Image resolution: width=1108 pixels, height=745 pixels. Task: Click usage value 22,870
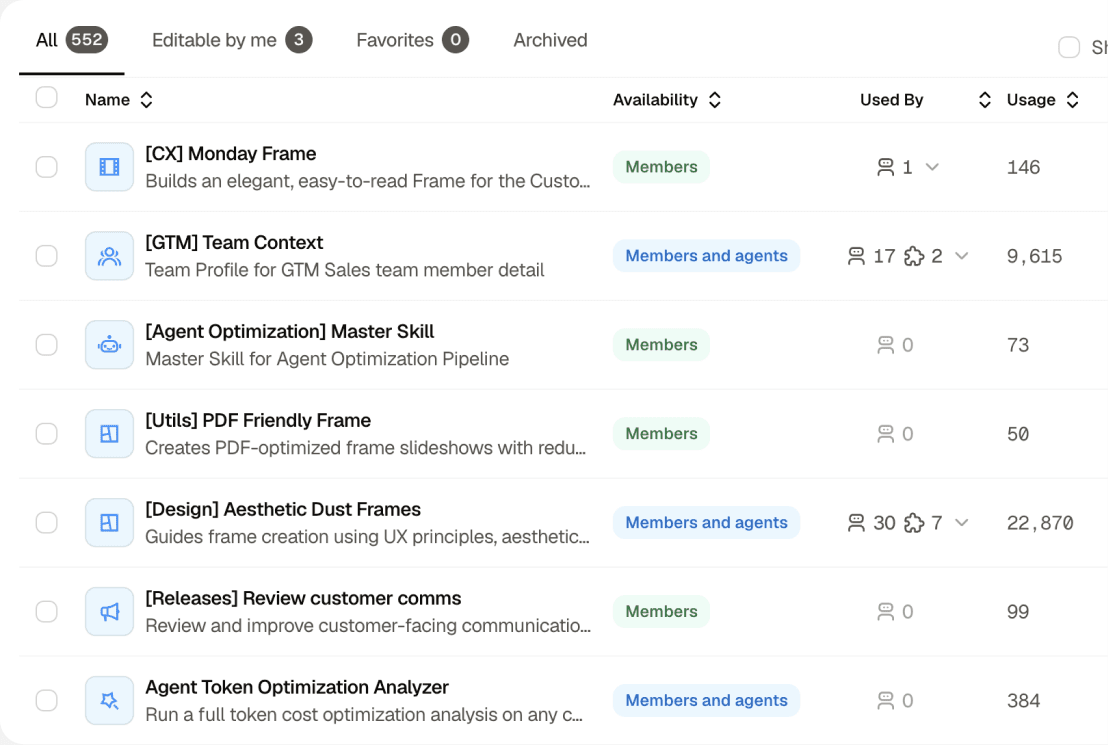(x=1040, y=523)
